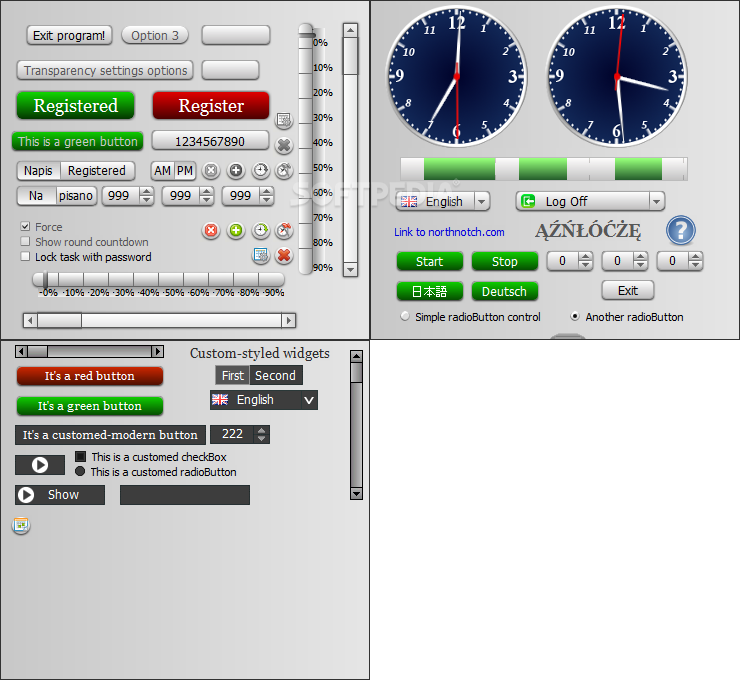Toggle the customed checkBox
Screen dimensions: 740x680
pyautogui.click(x=81, y=456)
